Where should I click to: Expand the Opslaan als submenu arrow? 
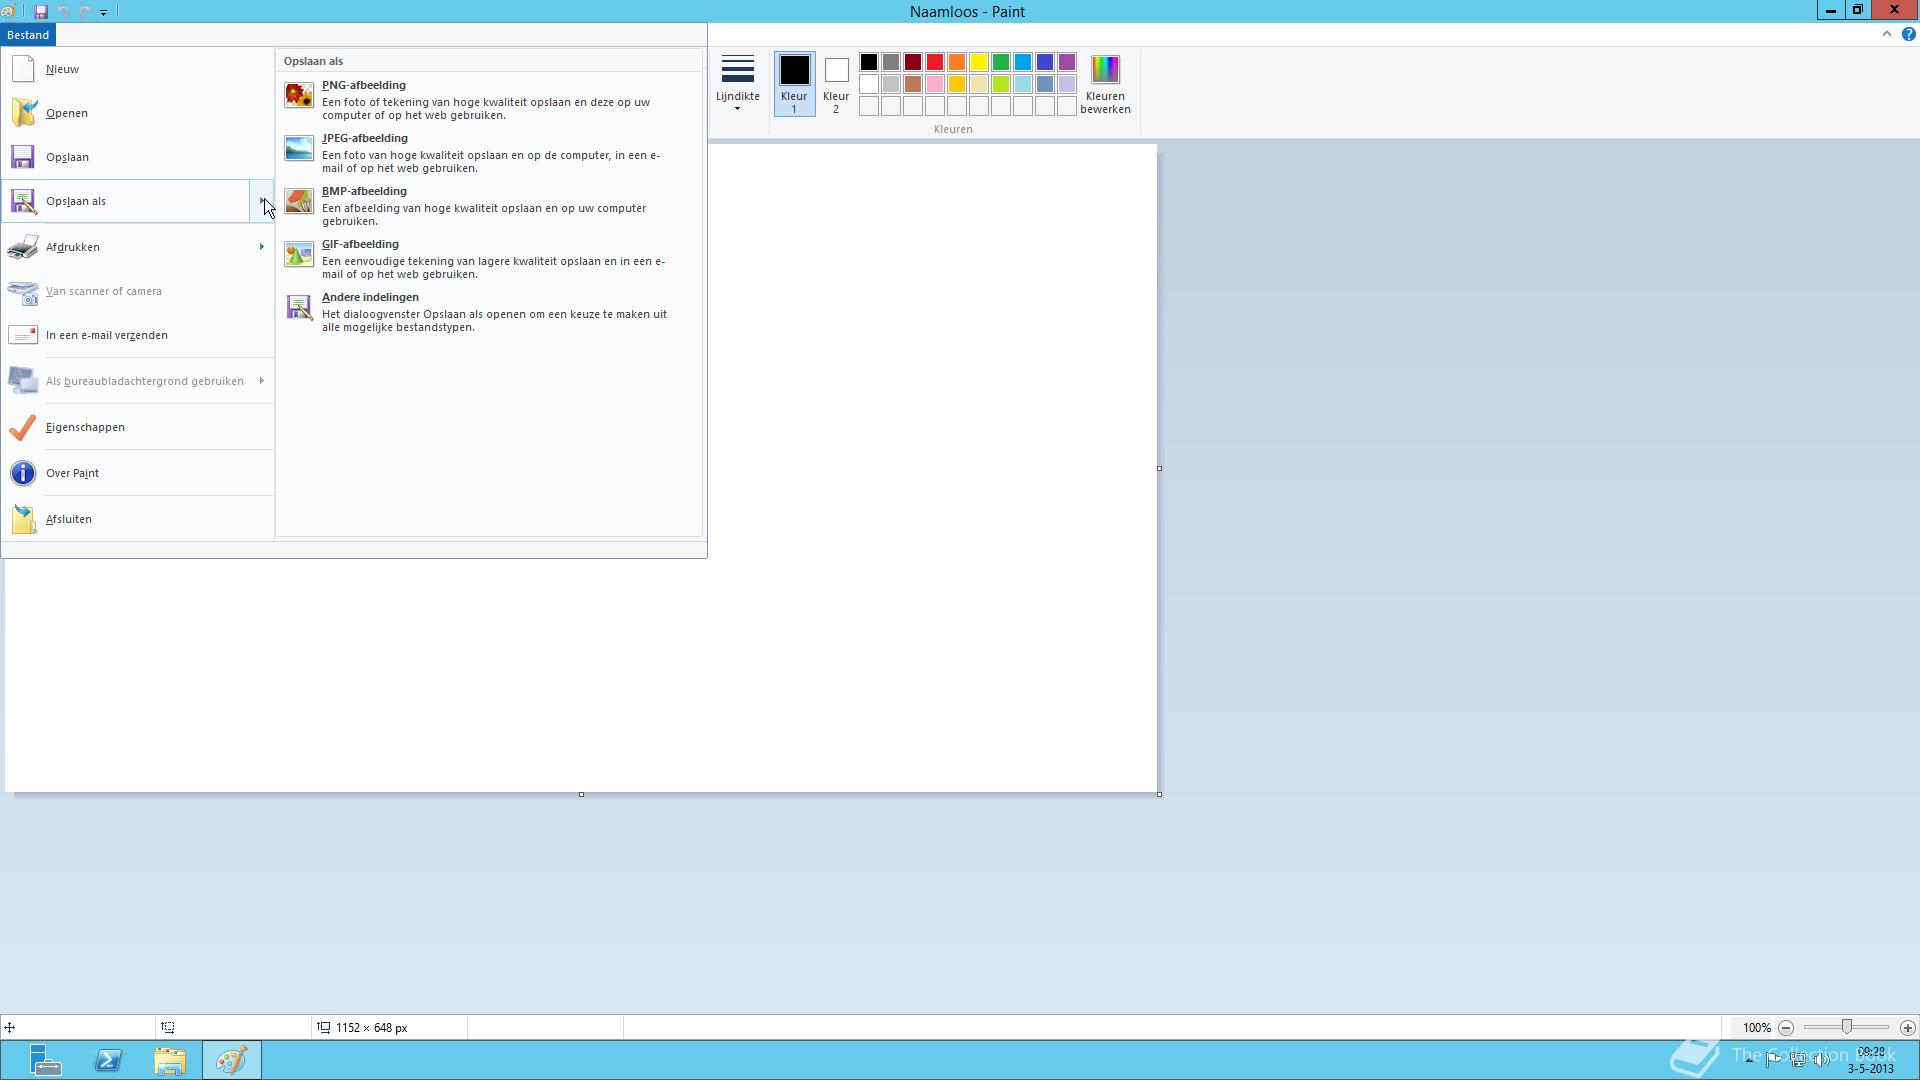[262, 201]
